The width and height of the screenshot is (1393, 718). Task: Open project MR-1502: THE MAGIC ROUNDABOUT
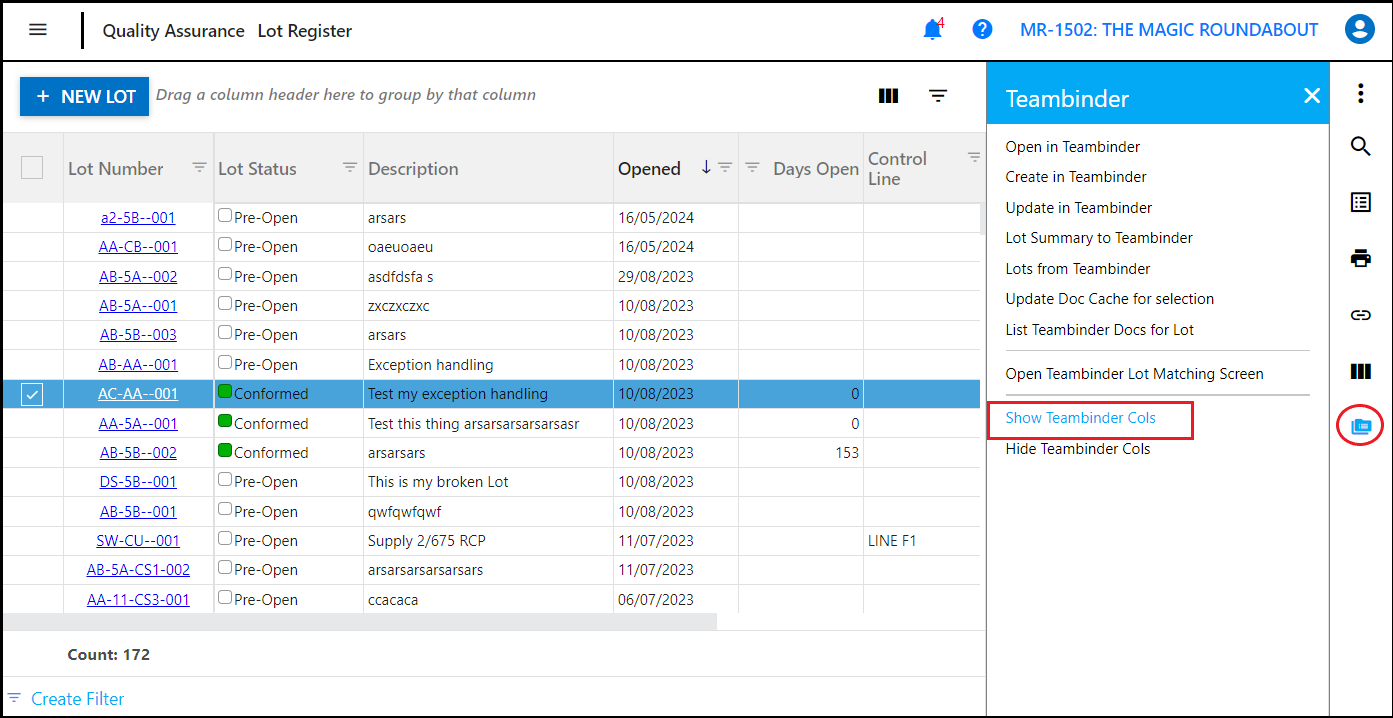point(1169,30)
